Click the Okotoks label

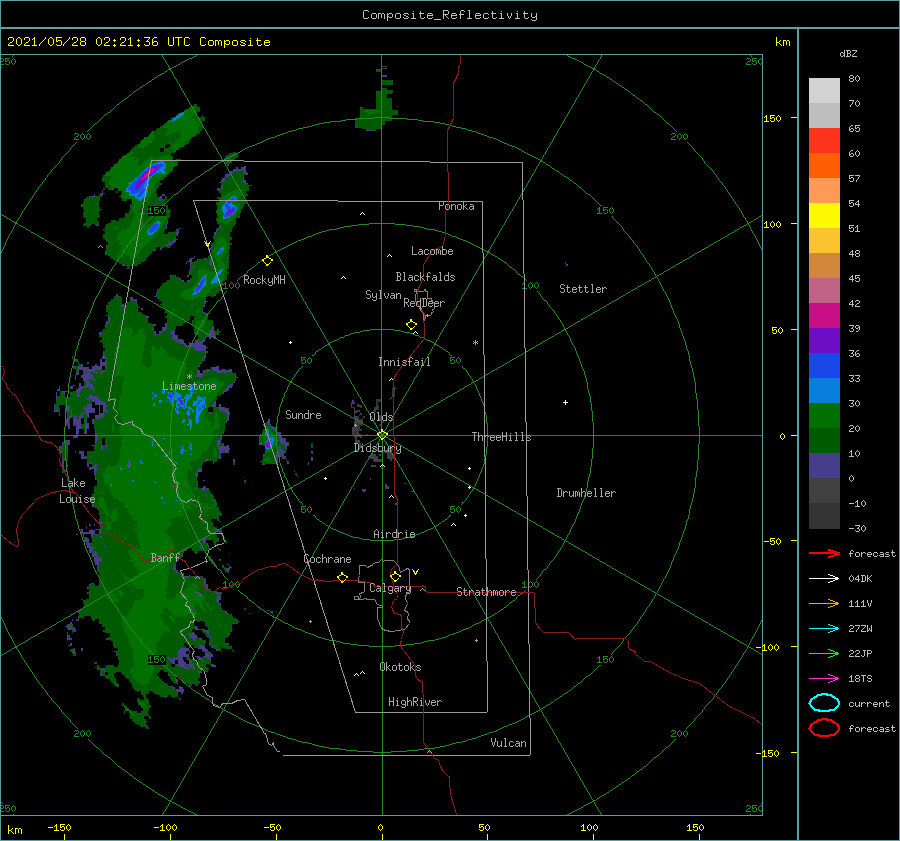click(400, 667)
